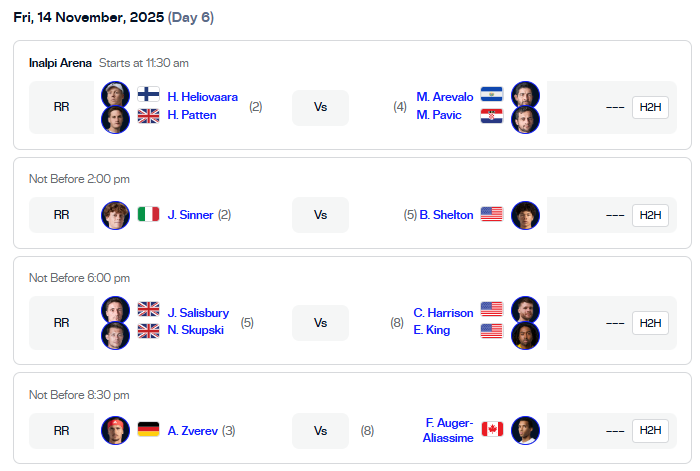Click A. Zverev's player photo

115,430
